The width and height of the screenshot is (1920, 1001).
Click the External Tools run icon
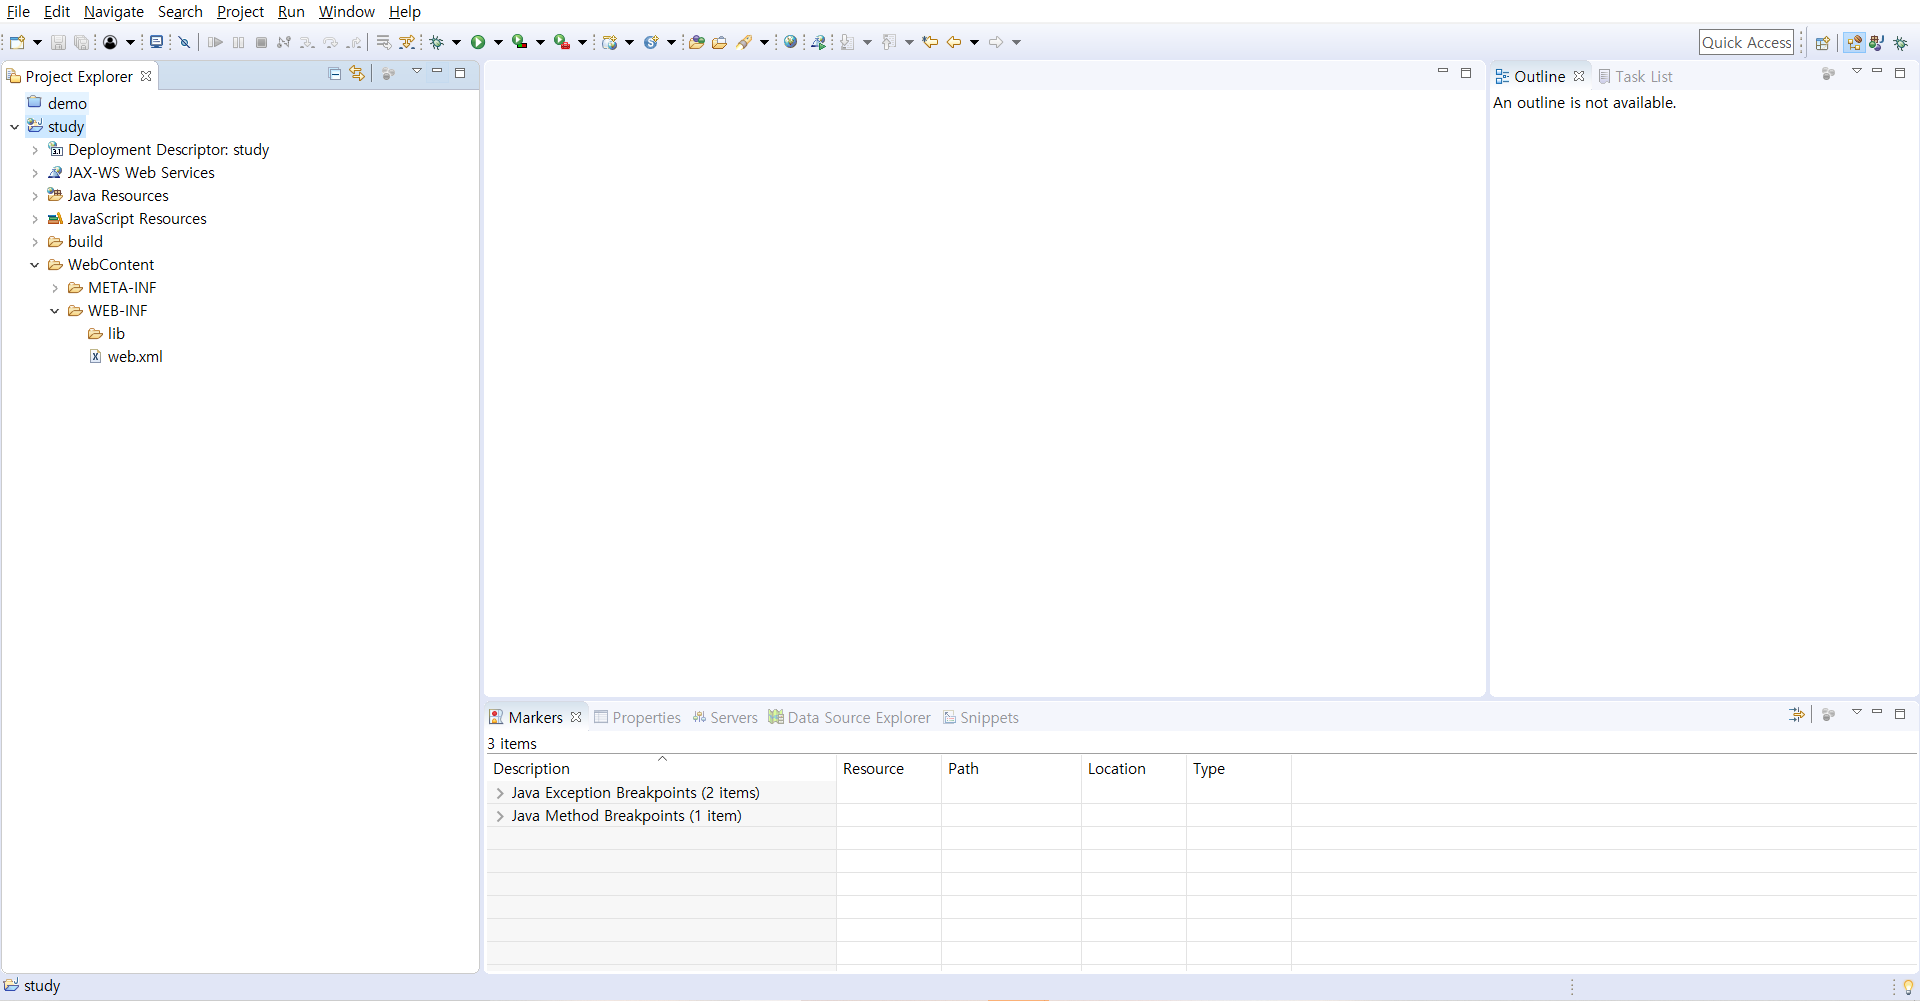click(x=561, y=42)
